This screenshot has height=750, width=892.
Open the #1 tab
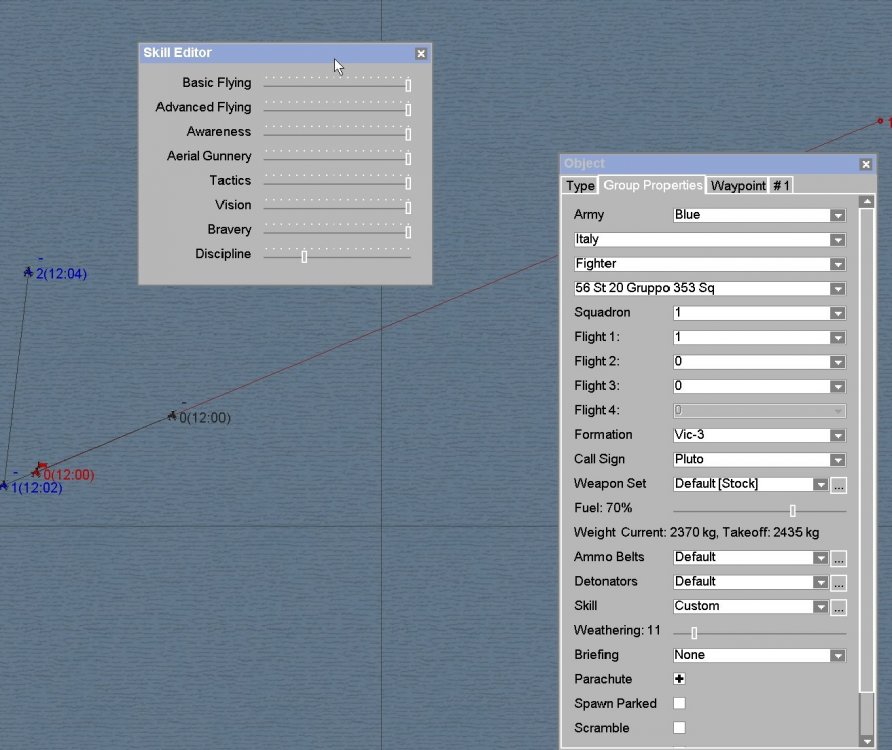coord(781,186)
